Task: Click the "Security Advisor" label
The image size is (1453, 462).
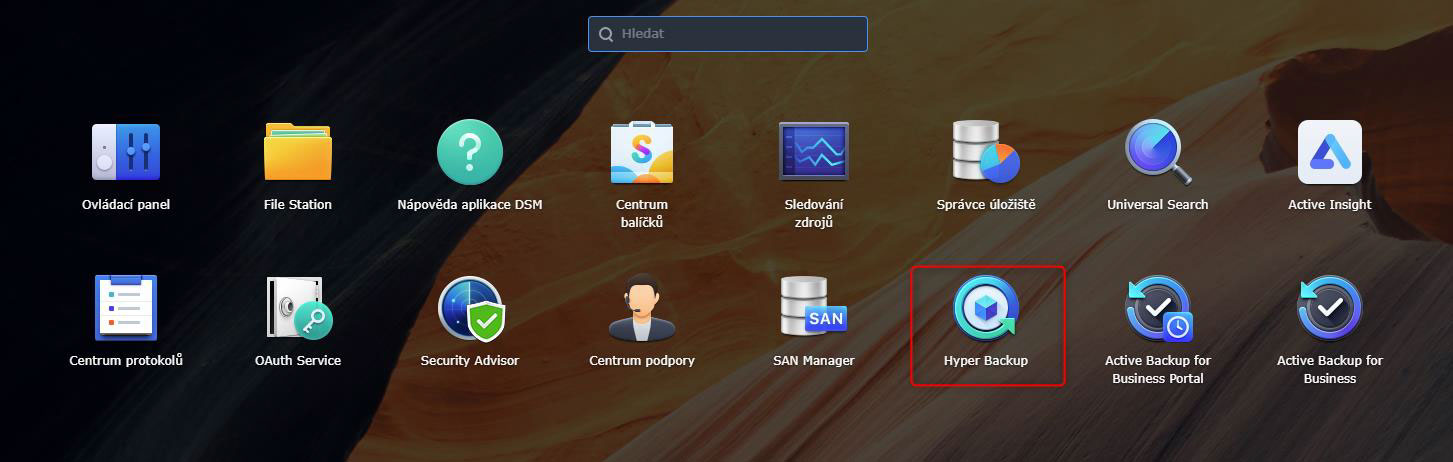Action: (x=470, y=360)
